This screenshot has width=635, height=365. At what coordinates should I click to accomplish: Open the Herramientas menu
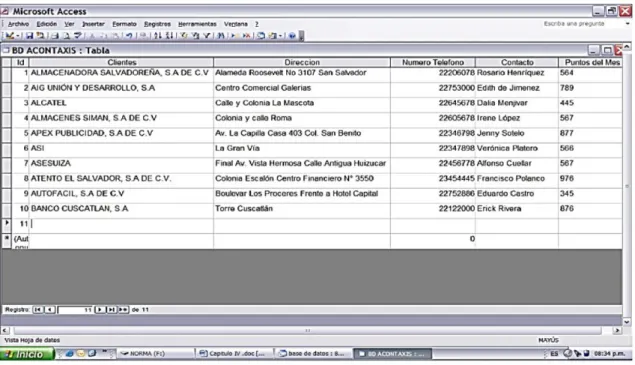coord(197,24)
